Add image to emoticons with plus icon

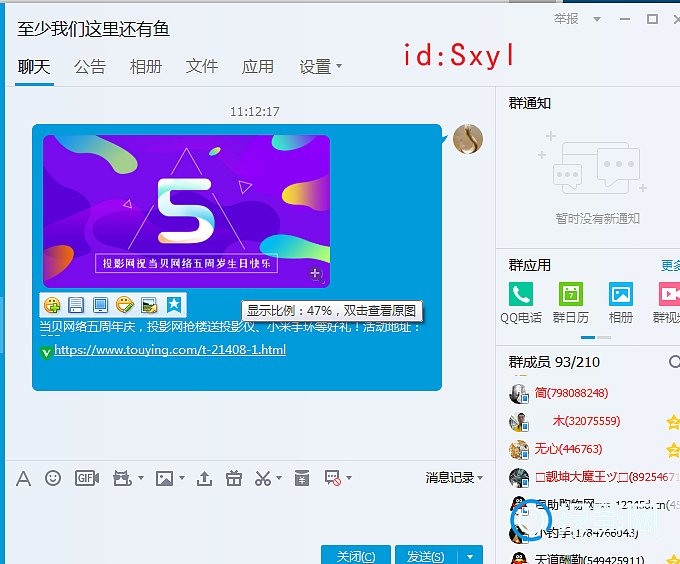pos(52,305)
